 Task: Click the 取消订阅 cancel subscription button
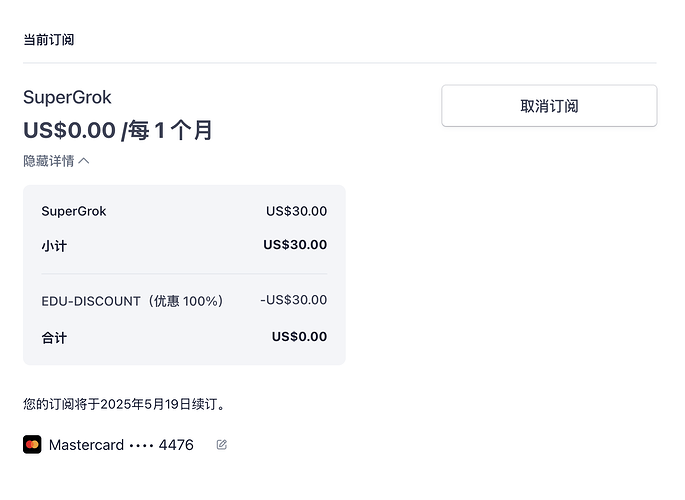549,106
